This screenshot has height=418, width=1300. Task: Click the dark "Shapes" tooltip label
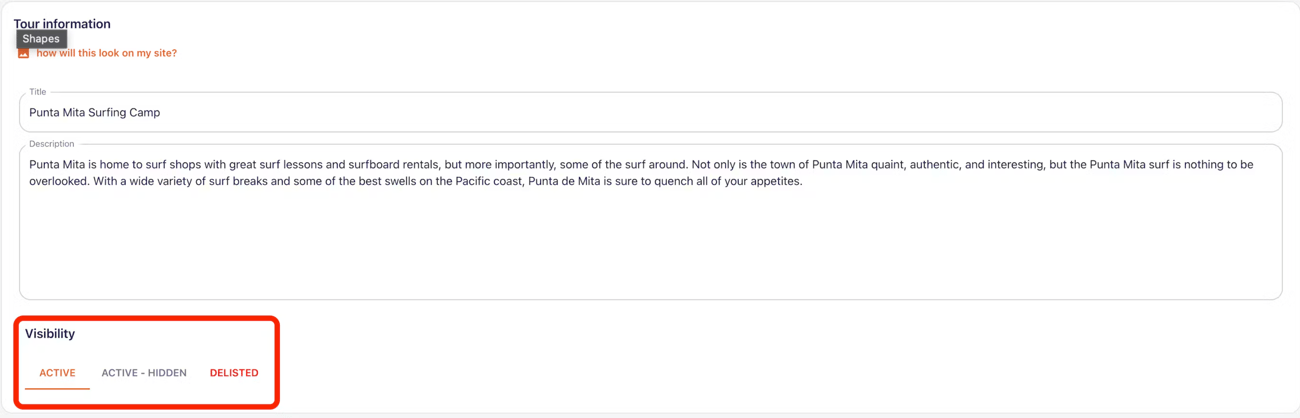(41, 39)
